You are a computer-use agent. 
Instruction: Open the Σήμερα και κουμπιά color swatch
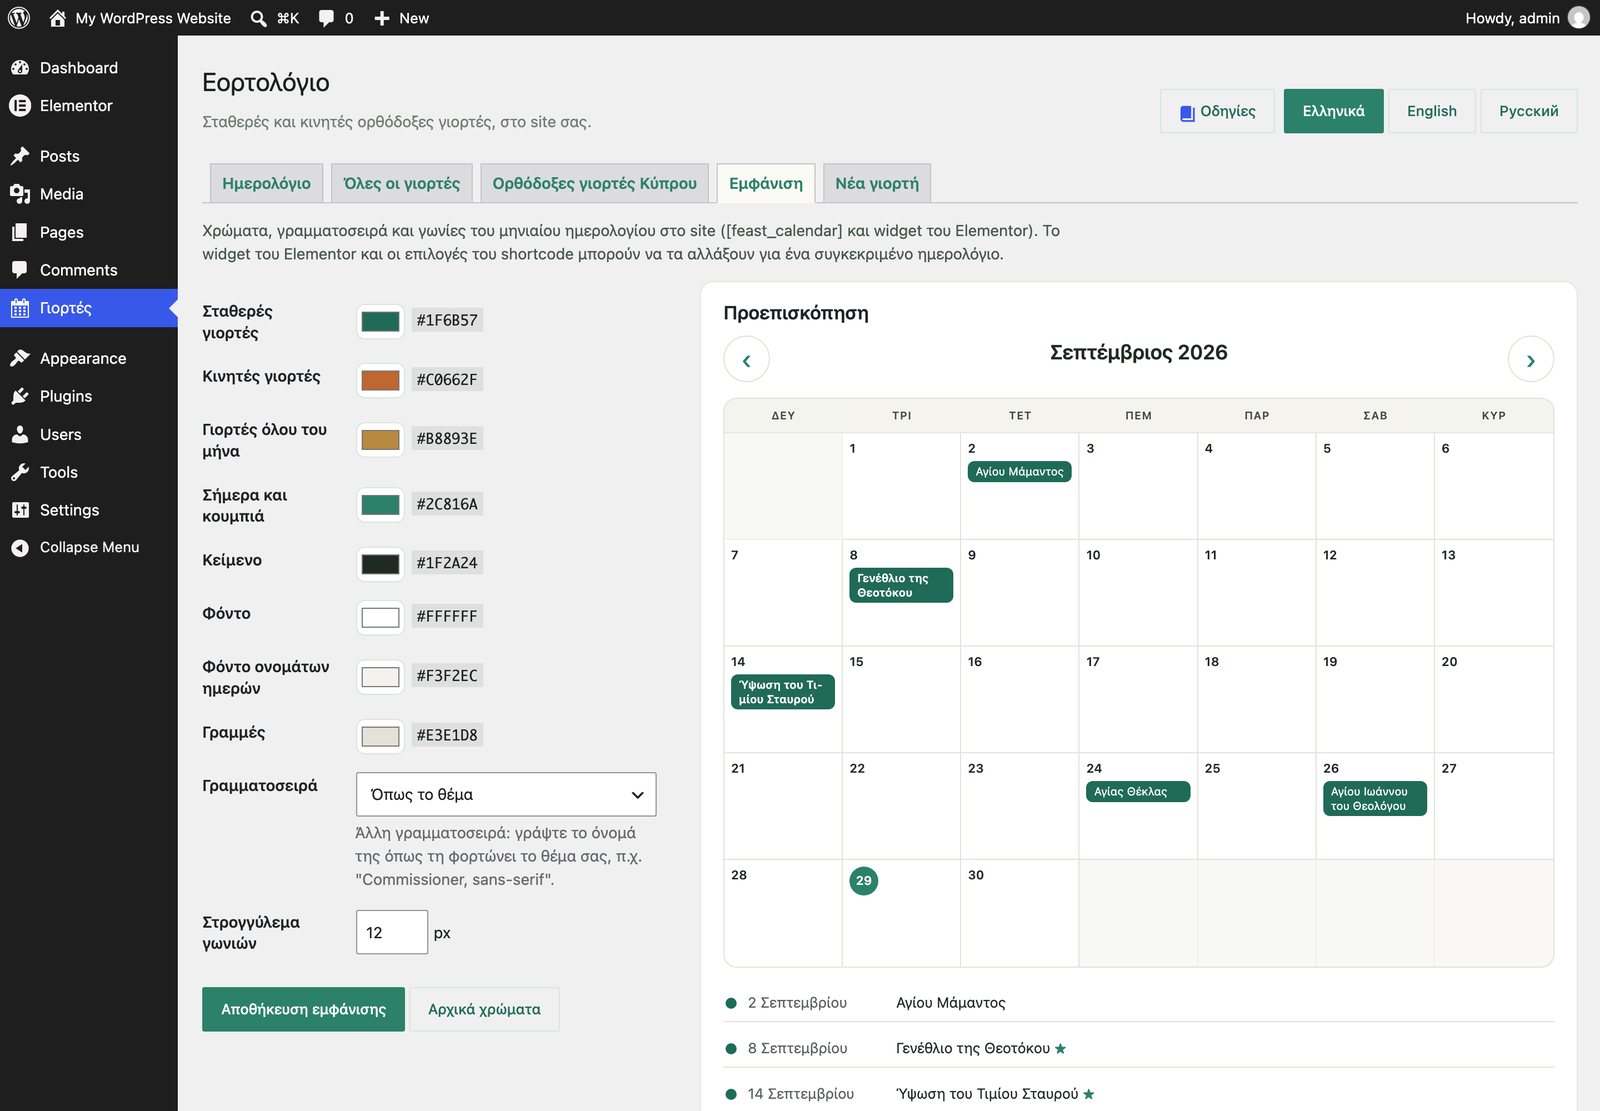tap(380, 504)
